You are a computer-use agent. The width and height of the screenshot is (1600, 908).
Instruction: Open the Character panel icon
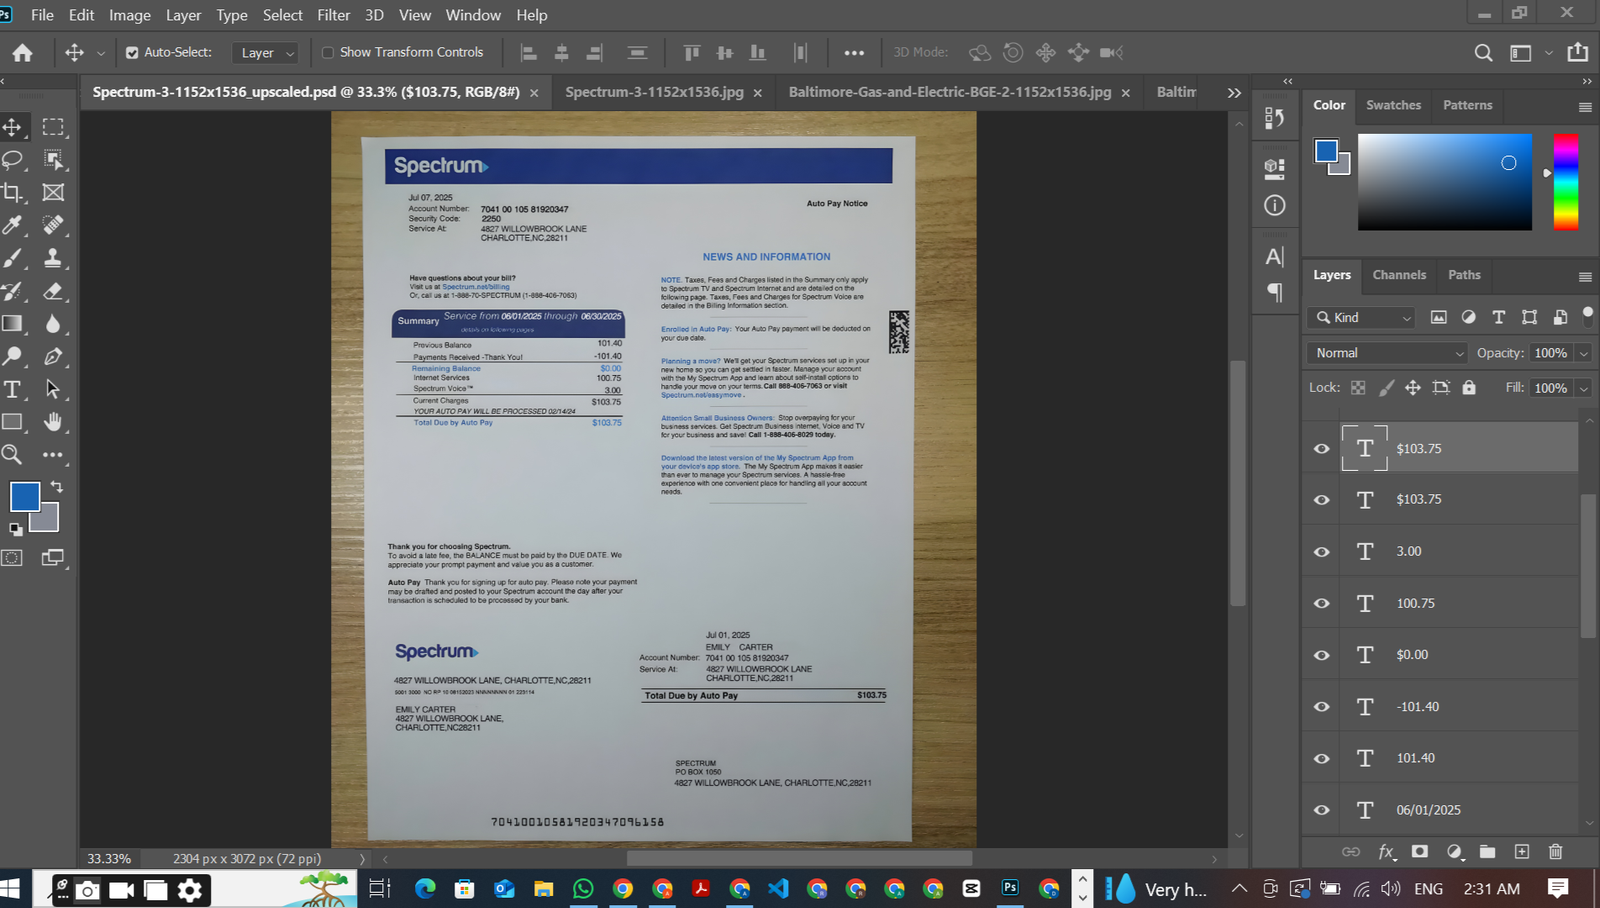tap(1274, 257)
